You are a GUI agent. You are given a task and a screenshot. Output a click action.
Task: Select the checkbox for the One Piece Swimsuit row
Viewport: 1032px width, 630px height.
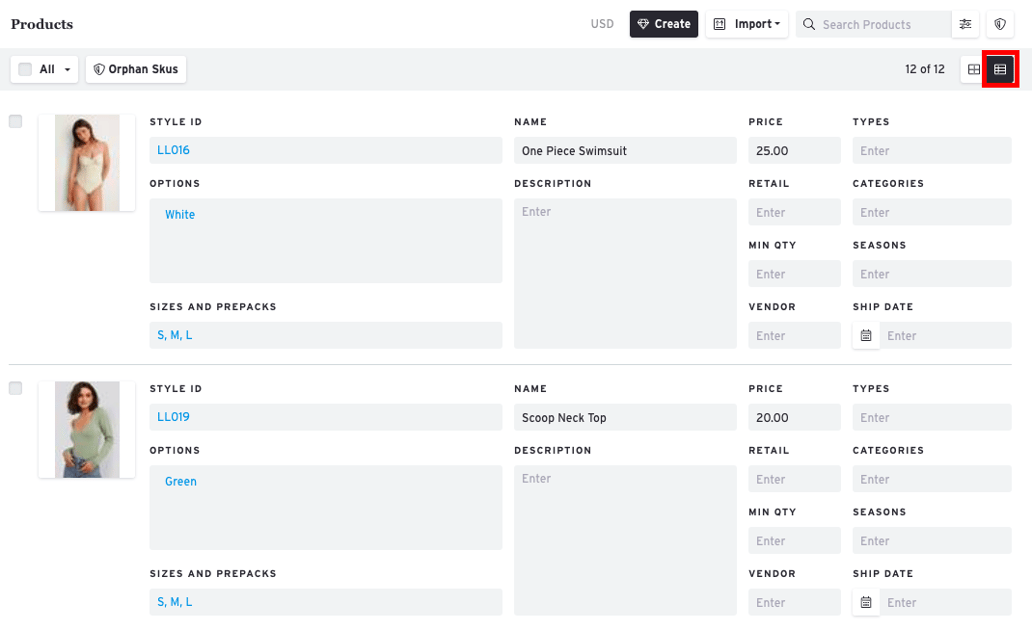tap(15, 121)
